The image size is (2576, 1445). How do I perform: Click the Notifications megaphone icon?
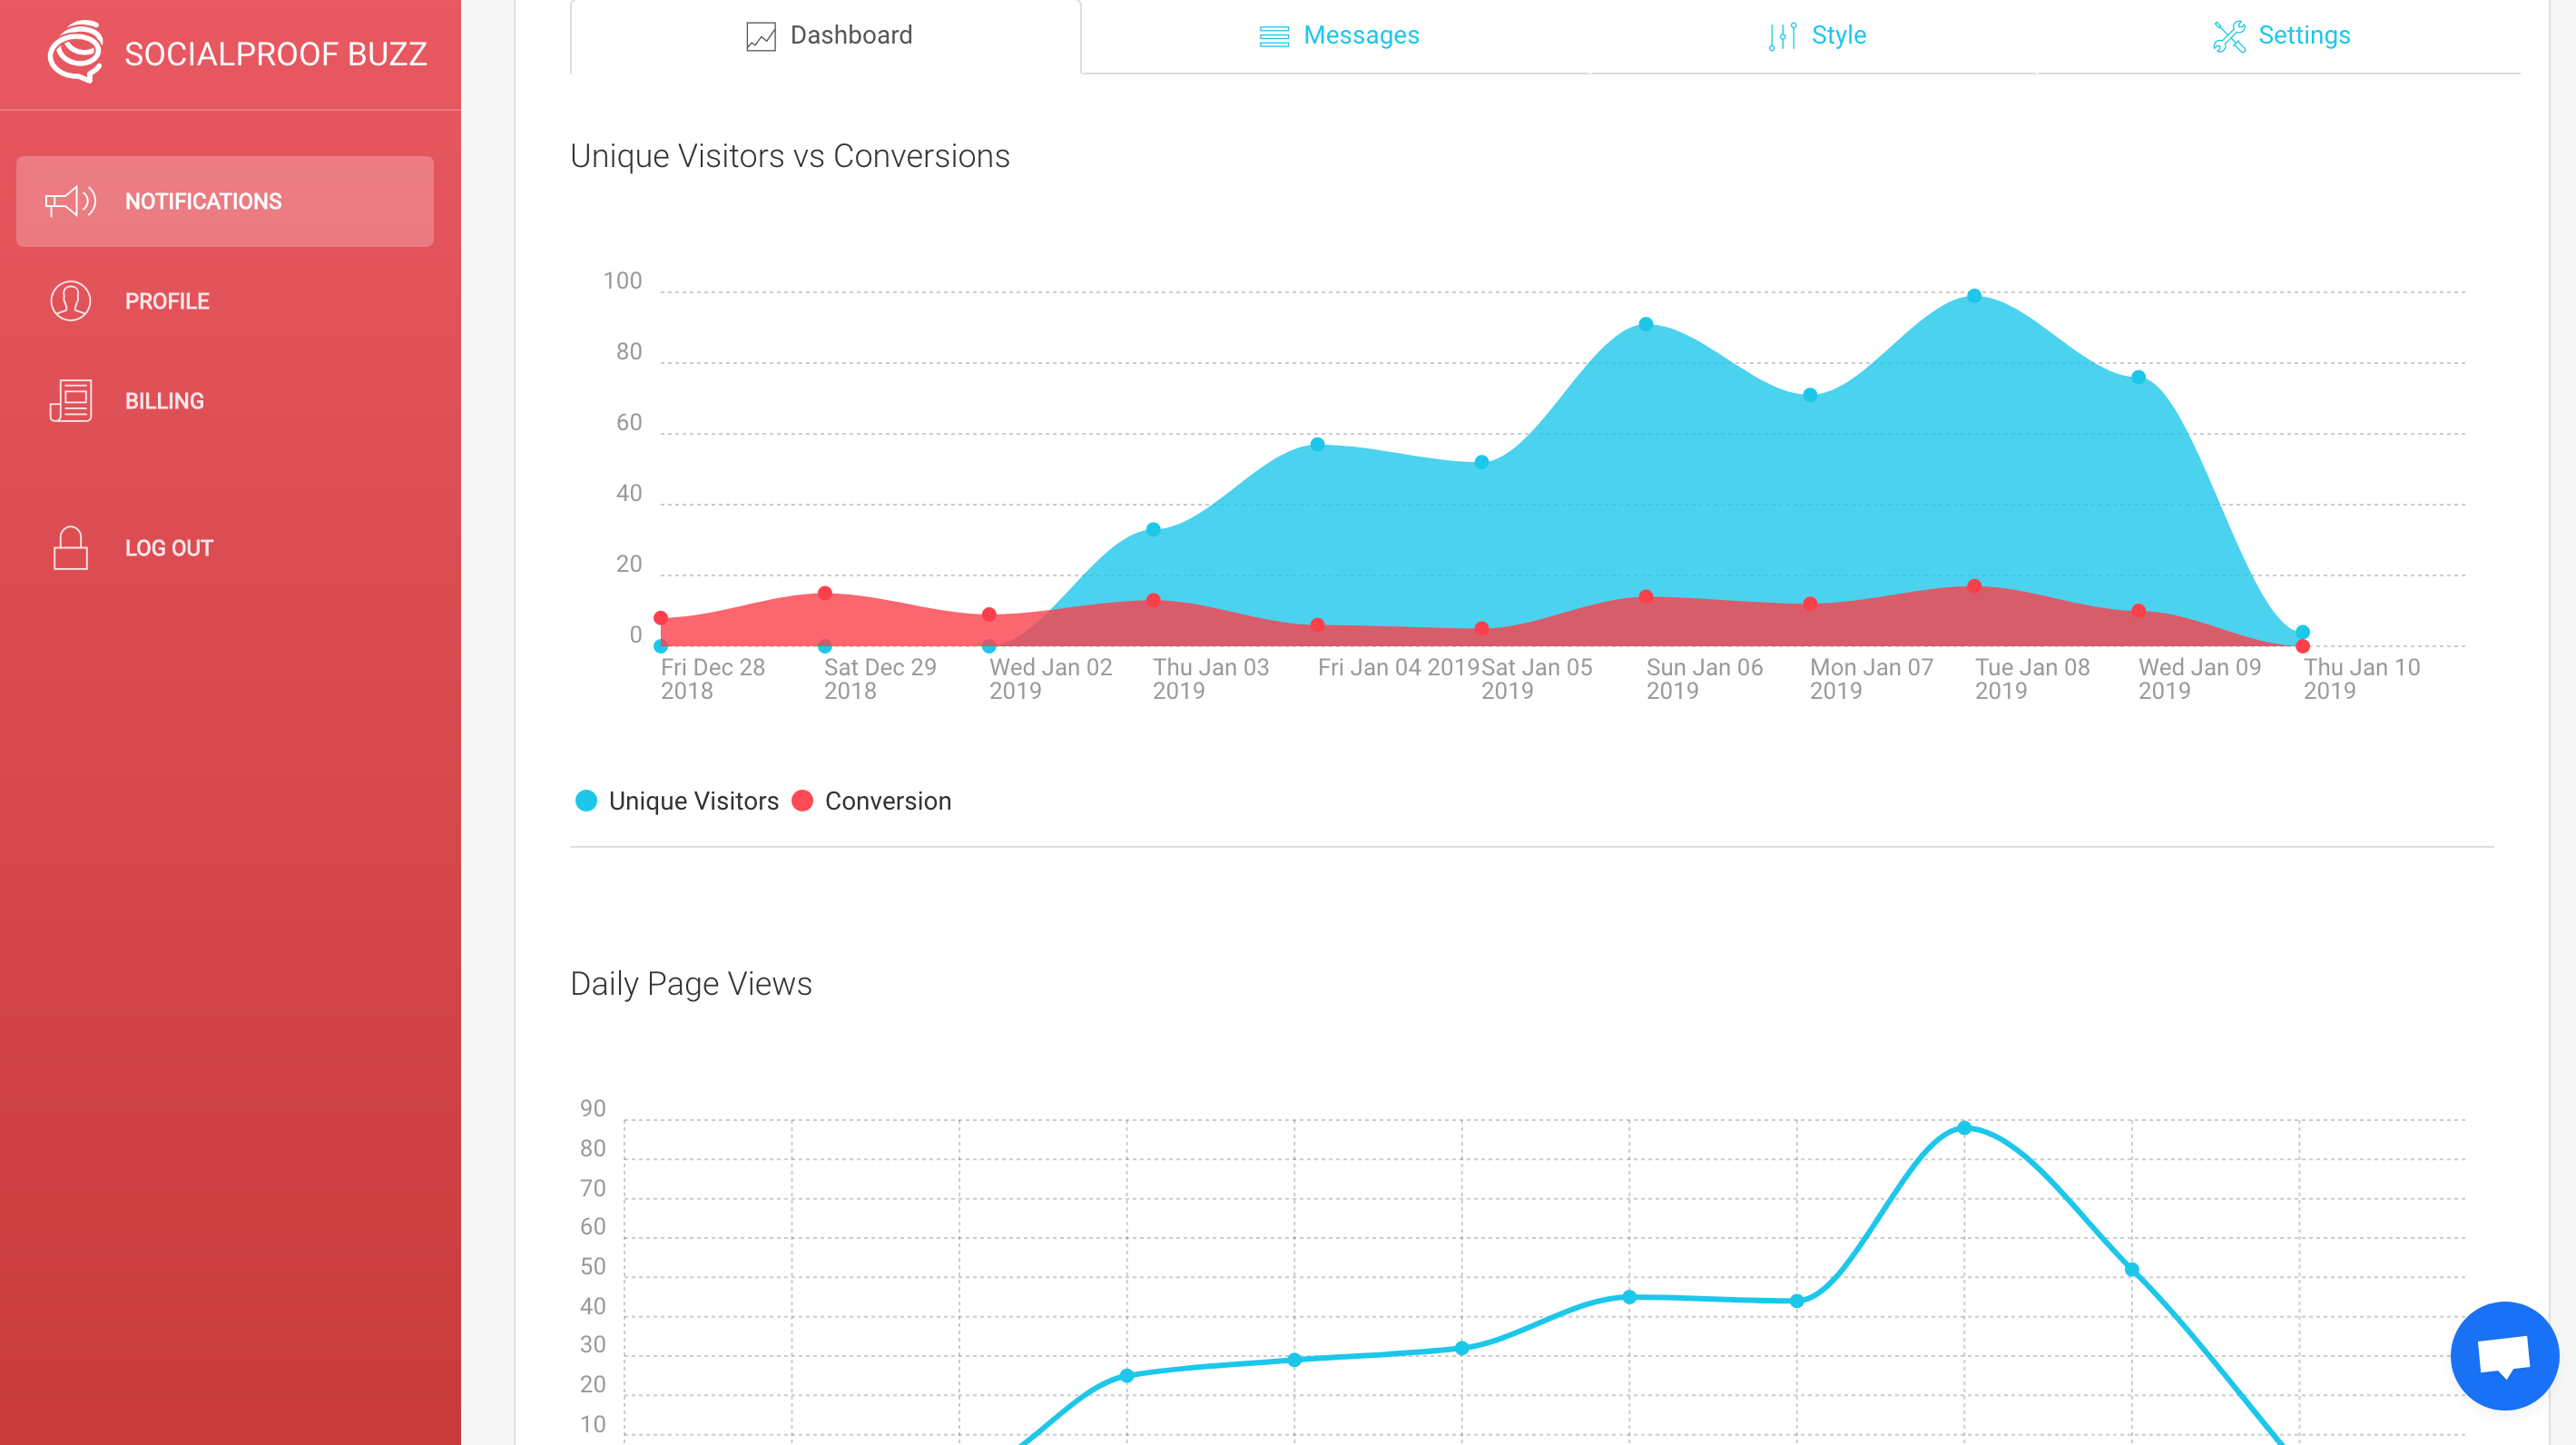pos(70,201)
